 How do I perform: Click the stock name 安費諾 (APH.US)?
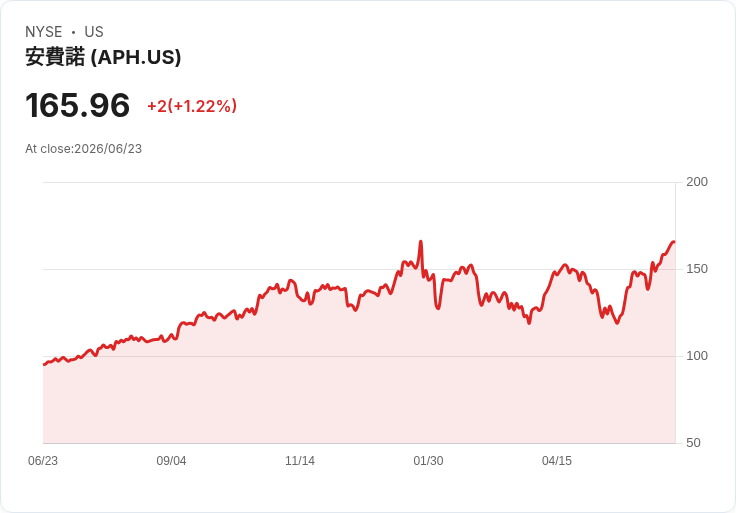[x=103, y=57]
